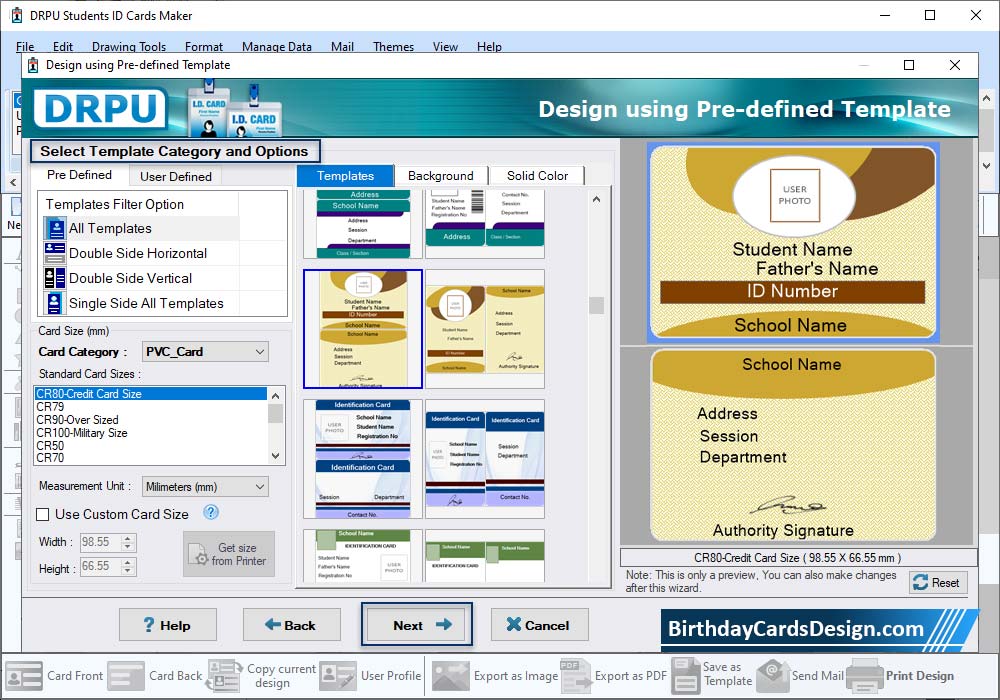The image size is (1000, 700).
Task: Click card sizes list scroll down arrow
Action: 276,456
